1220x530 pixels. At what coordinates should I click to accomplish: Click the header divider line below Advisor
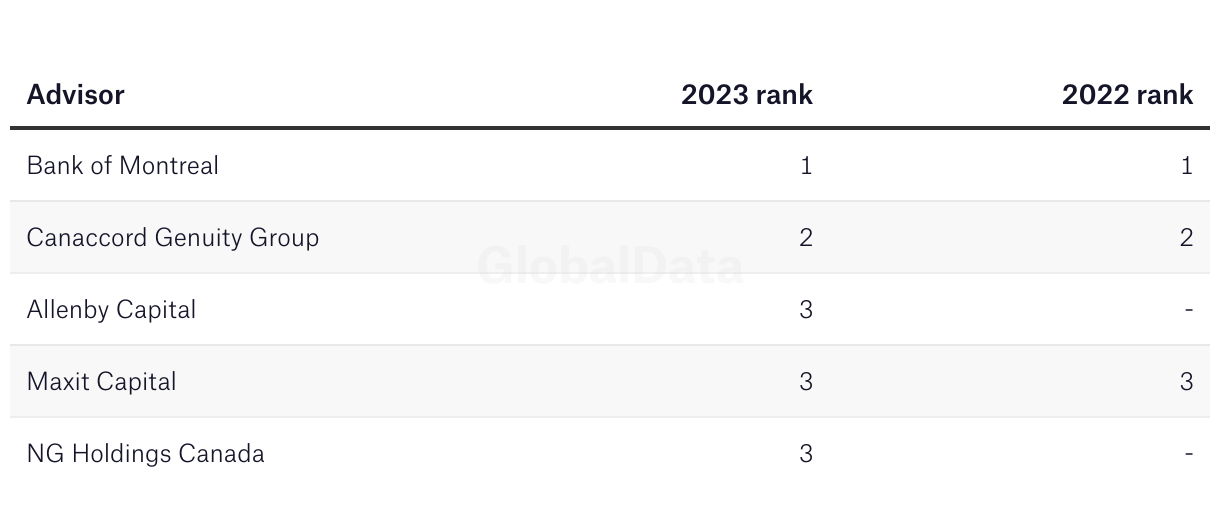pos(610,128)
